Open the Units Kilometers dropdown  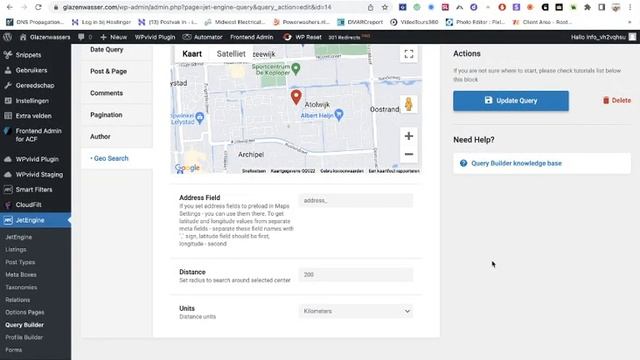(x=356, y=311)
